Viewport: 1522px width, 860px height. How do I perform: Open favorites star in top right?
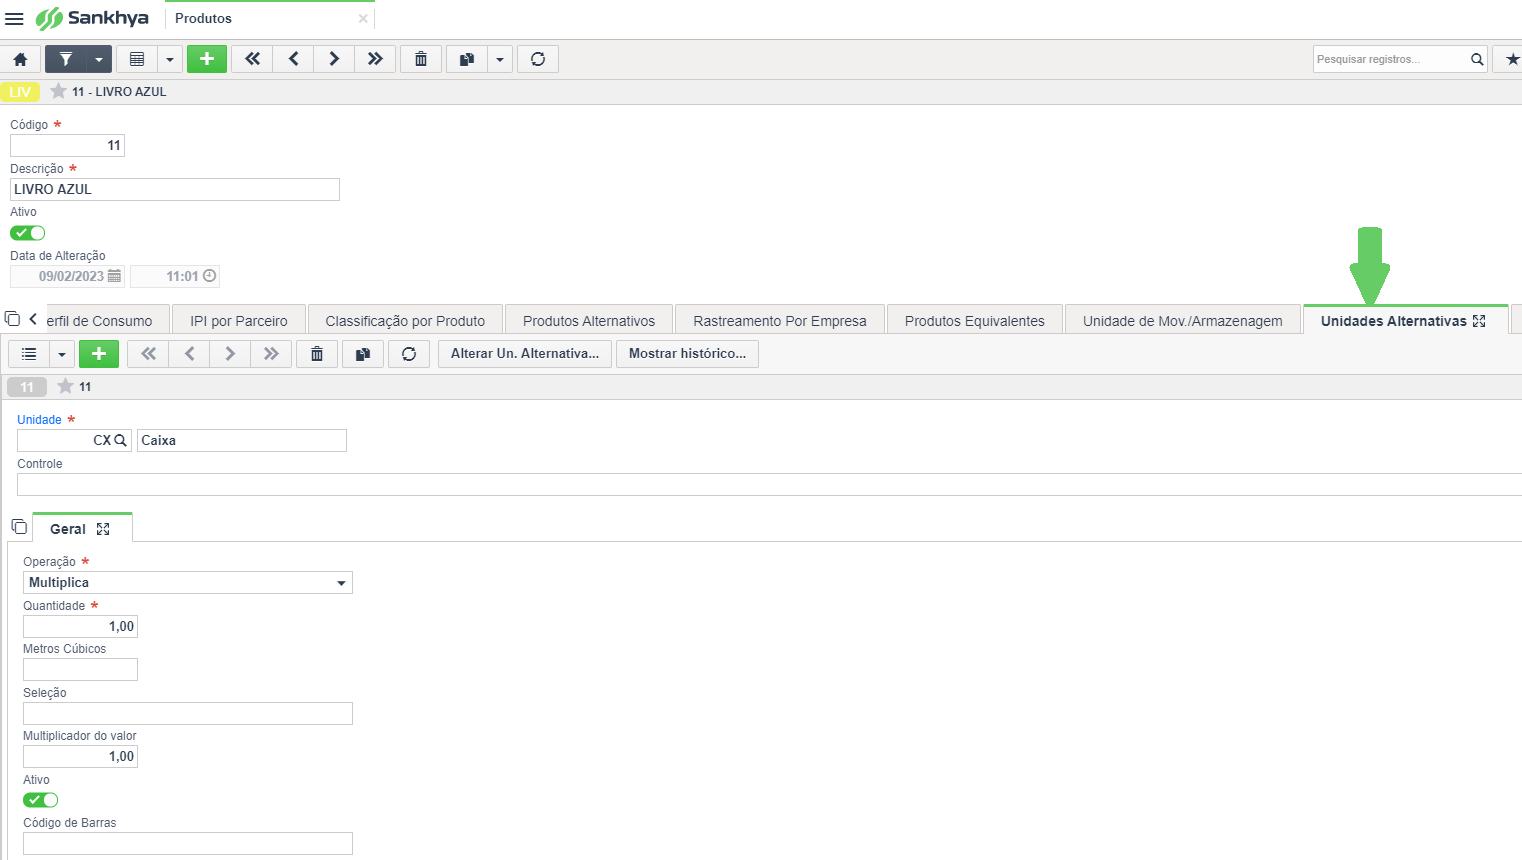click(x=1511, y=59)
